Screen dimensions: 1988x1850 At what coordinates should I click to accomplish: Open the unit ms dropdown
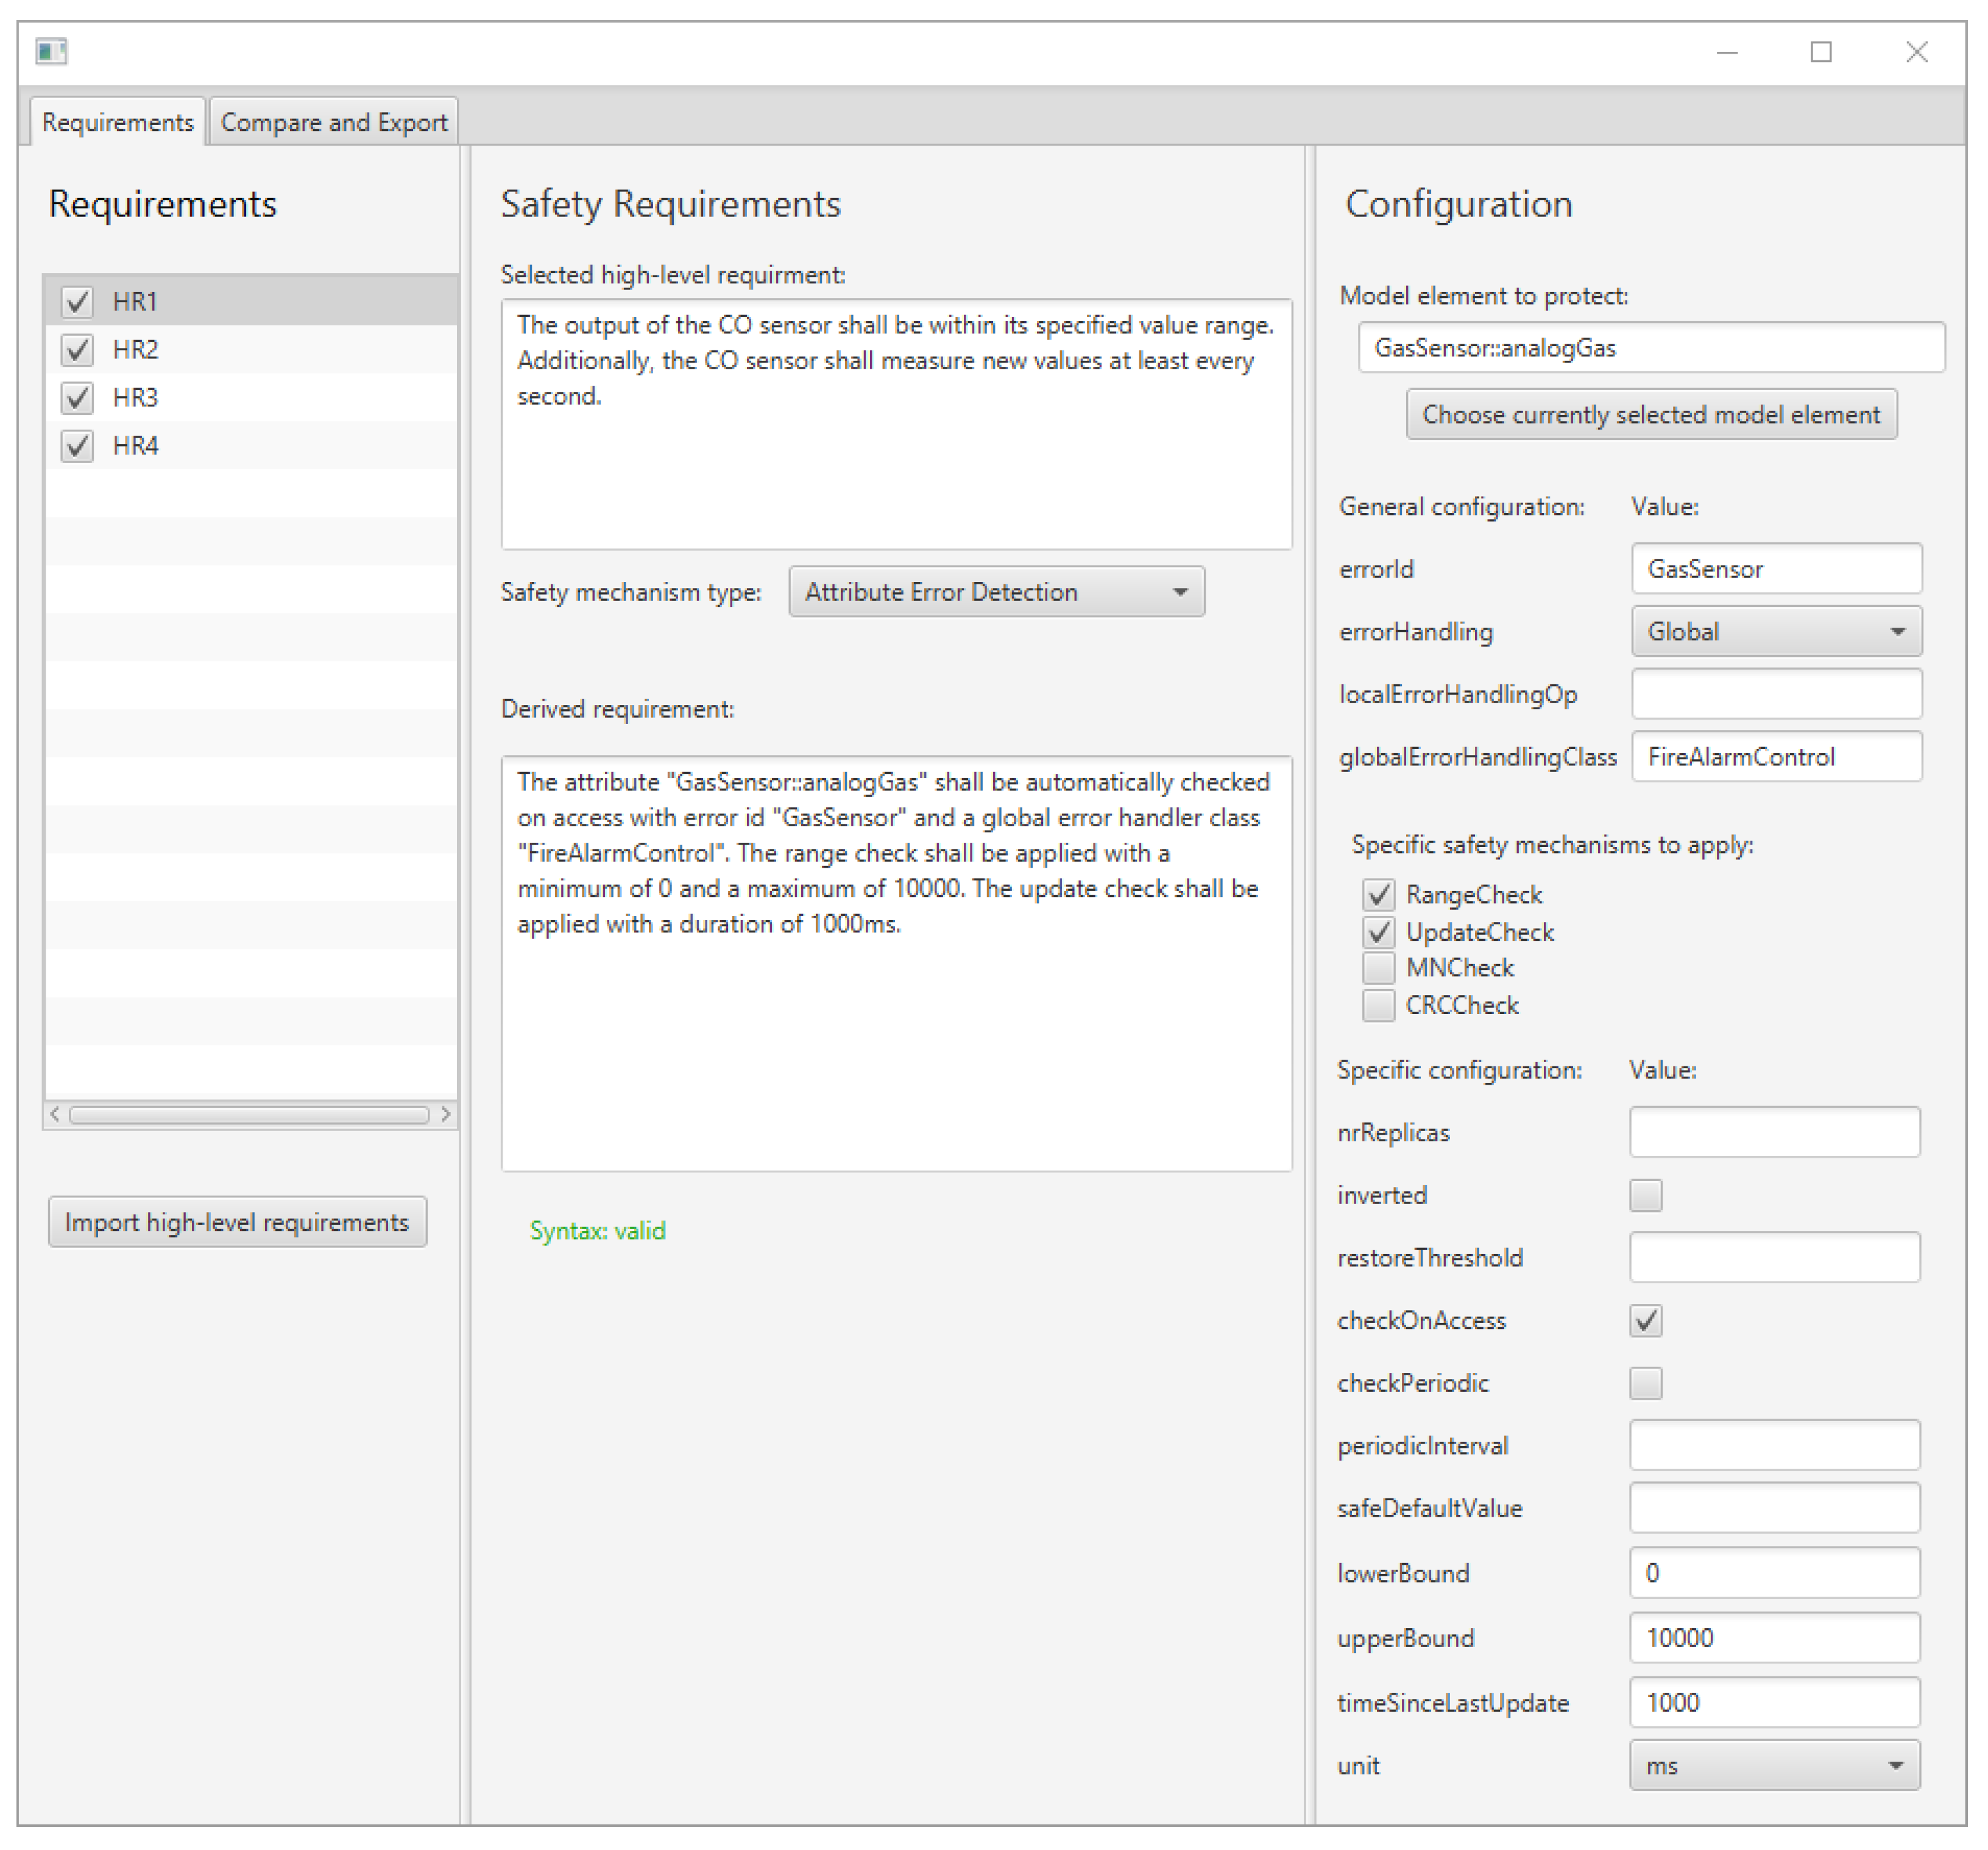(x=1774, y=1766)
